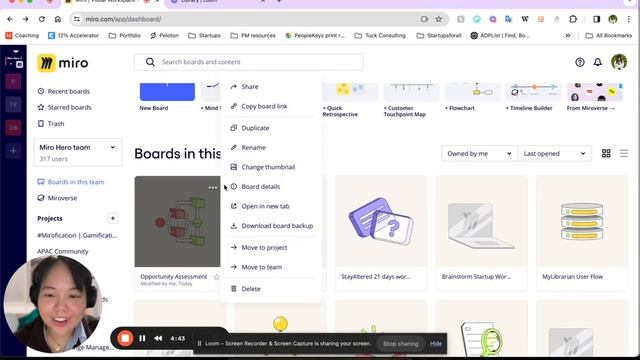Image resolution: width=640 pixels, height=360 pixels.
Task: Go back in browser history
Action: (x=10, y=19)
